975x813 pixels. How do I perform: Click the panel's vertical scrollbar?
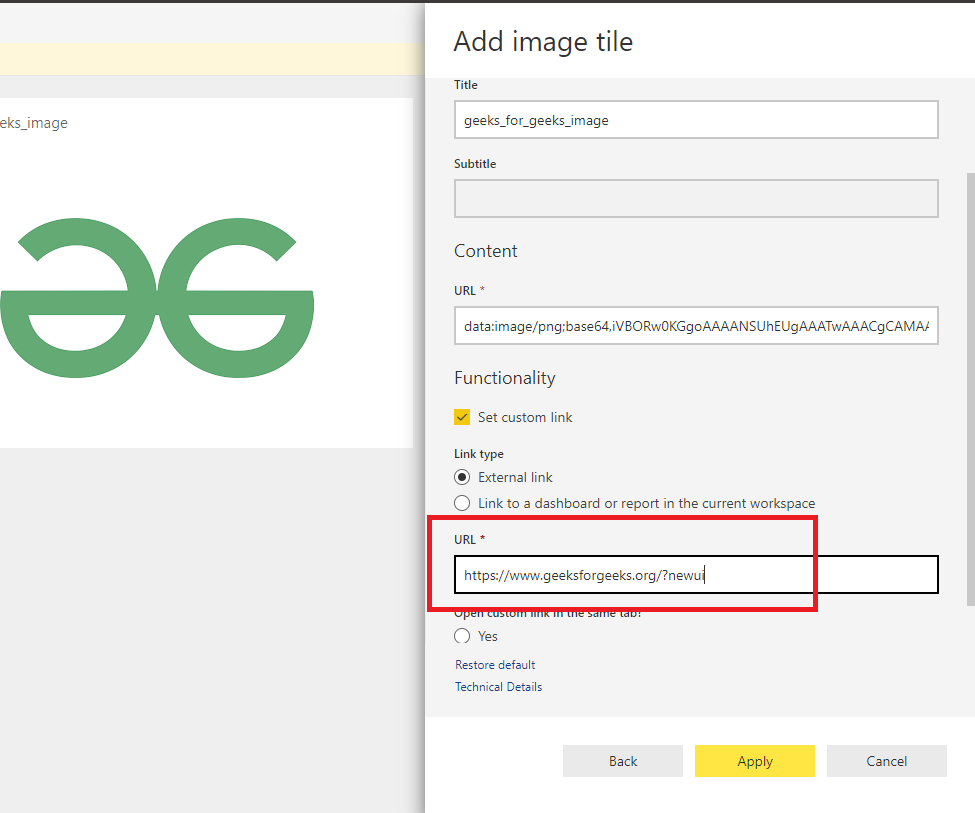click(x=971, y=389)
